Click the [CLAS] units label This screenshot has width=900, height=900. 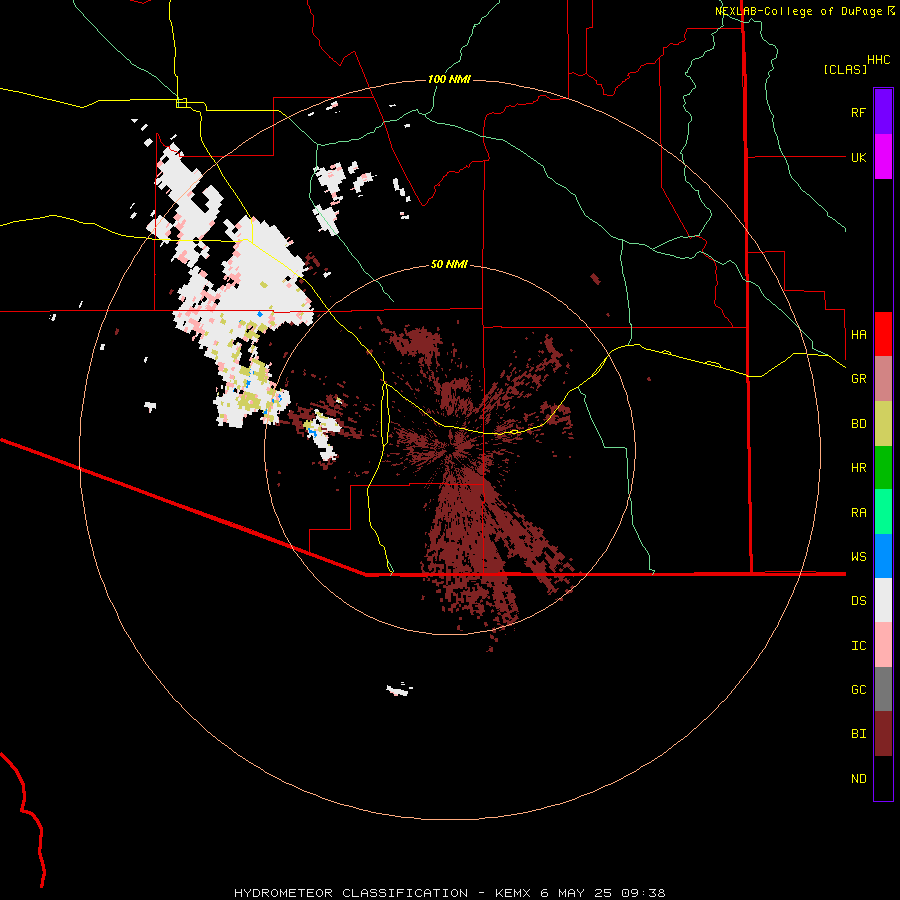(845, 69)
